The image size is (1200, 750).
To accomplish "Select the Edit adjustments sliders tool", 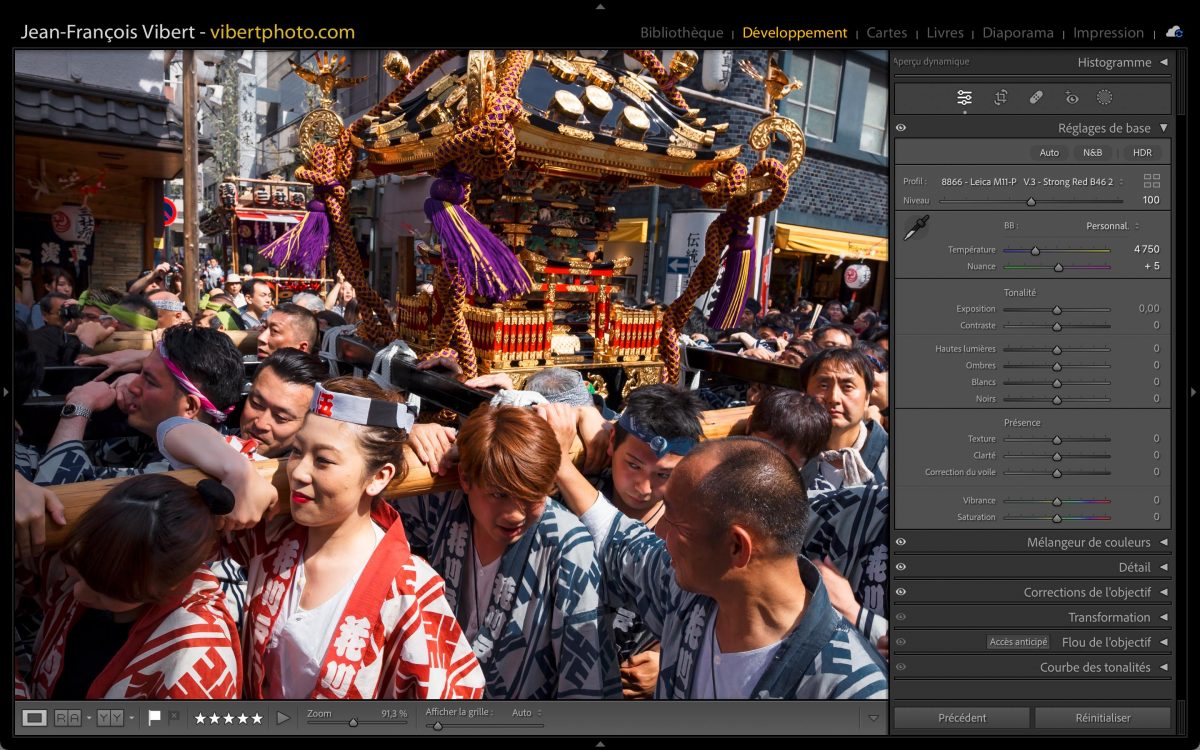I will click(x=964, y=98).
